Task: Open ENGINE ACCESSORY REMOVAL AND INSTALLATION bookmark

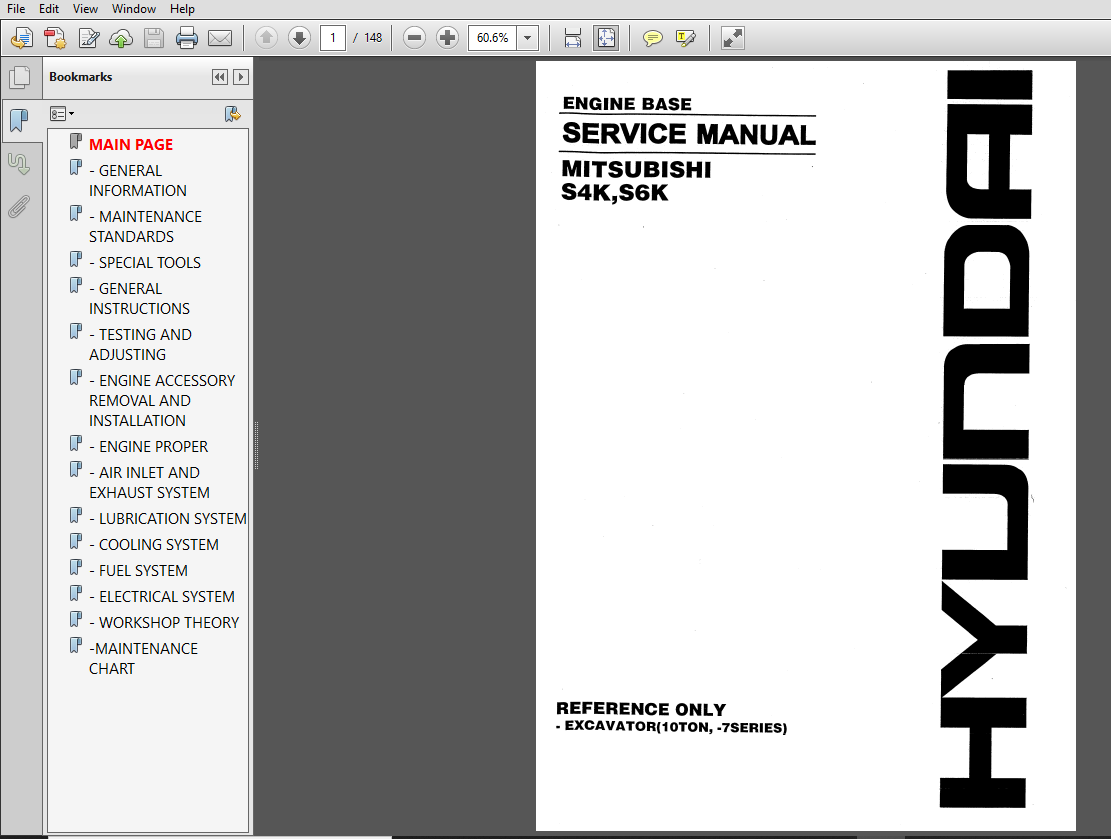Action: [162, 400]
